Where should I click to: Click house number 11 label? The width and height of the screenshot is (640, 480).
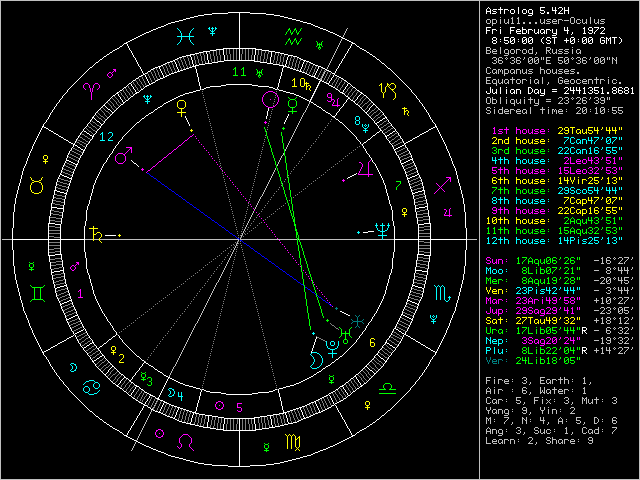(x=239, y=72)
